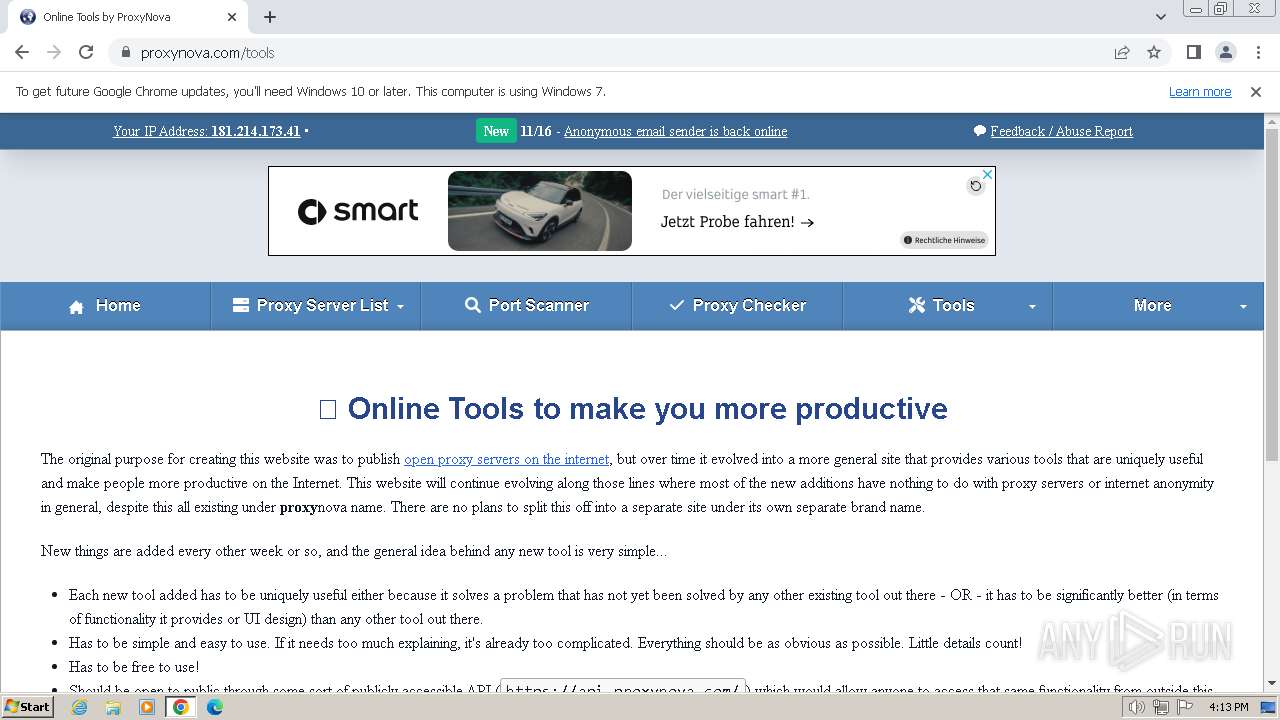
Task: Close the smart ad with the X icon
Action: pyautogui.click(x=987, y=174)
